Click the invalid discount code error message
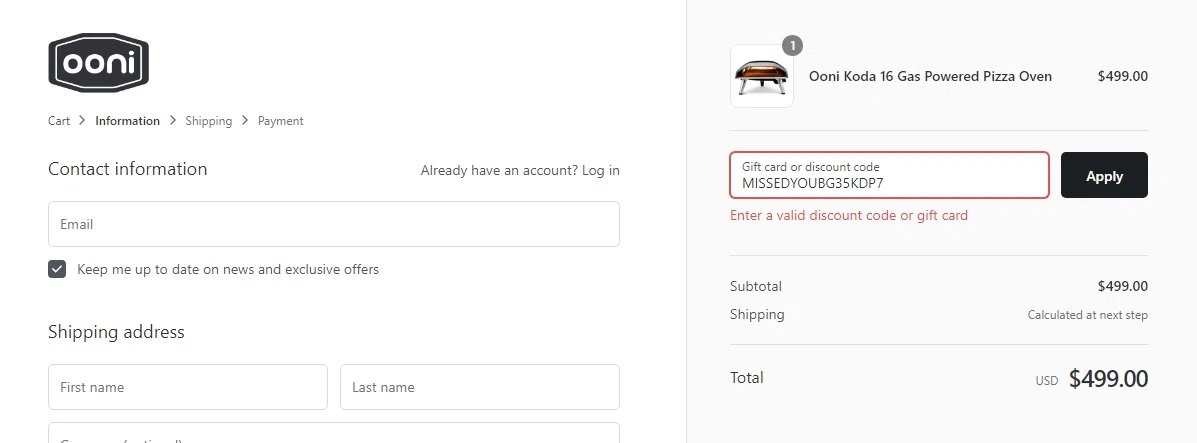Image resolution: width=1197 pixels, height=443 pixels. tap(849, 215)
